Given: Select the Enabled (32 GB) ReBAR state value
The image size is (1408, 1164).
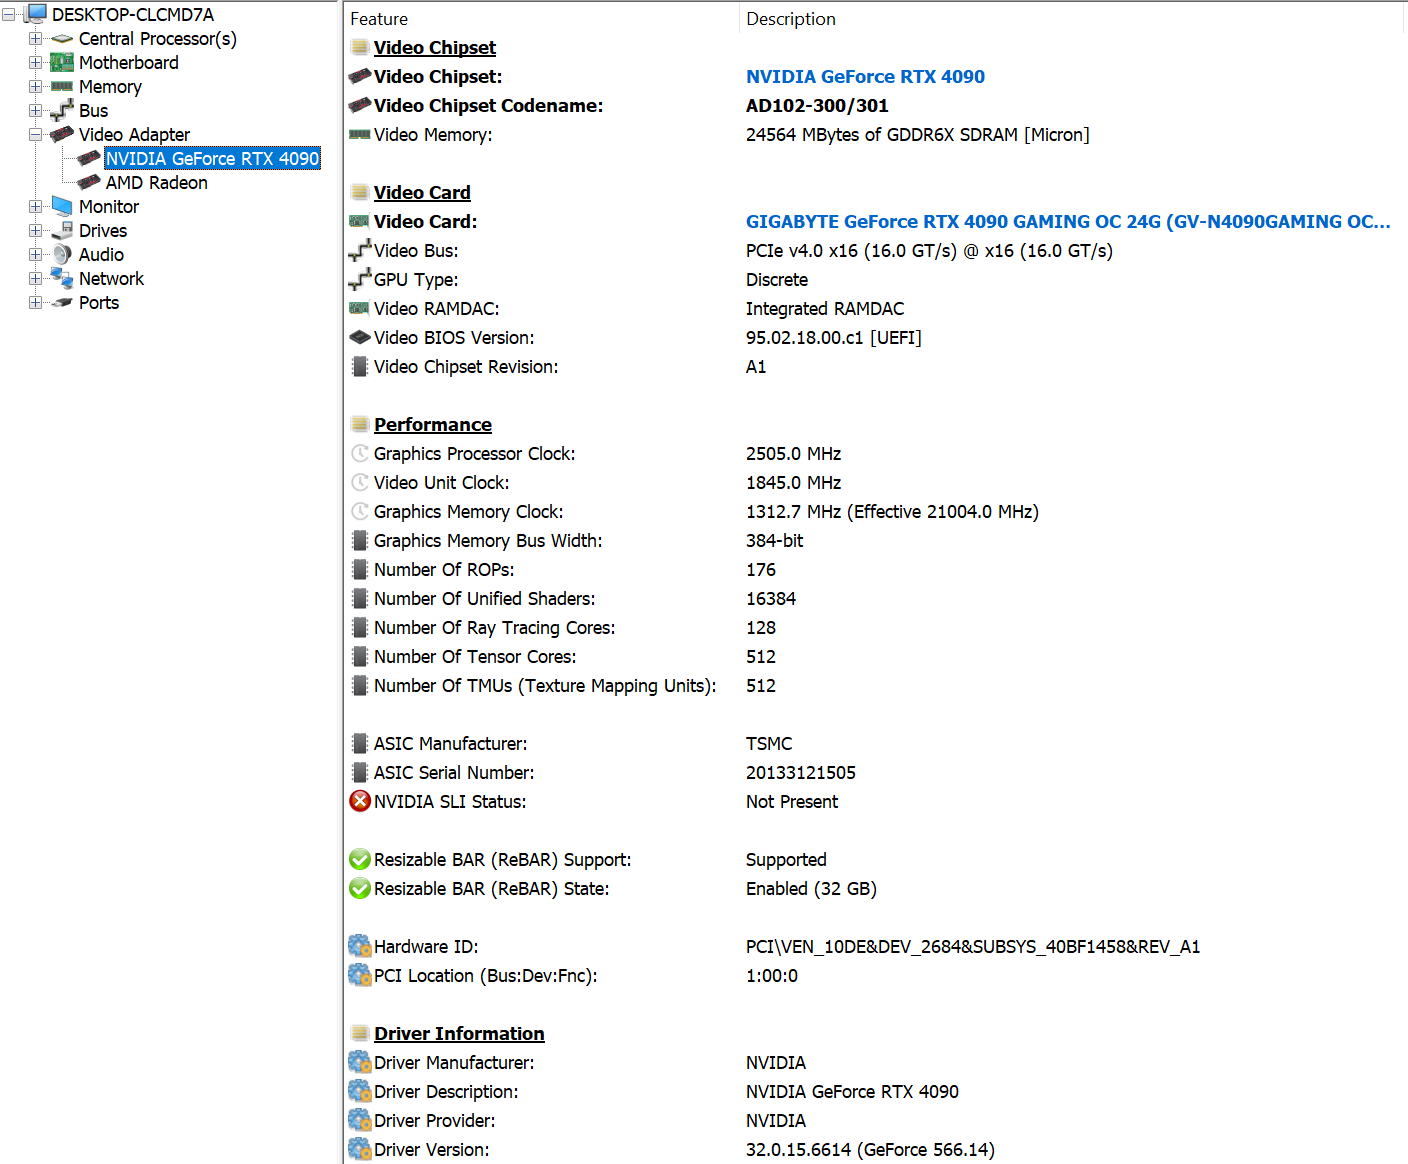Looking at the screenshot, I should click(x=811, y=889).
